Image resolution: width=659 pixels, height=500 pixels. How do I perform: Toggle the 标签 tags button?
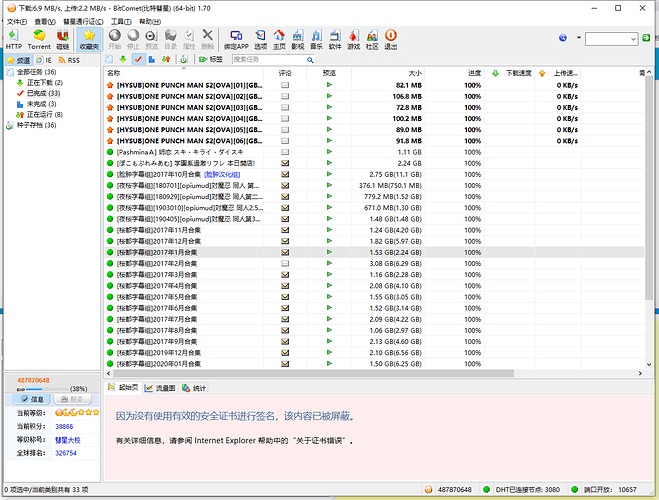coord(211,60)
